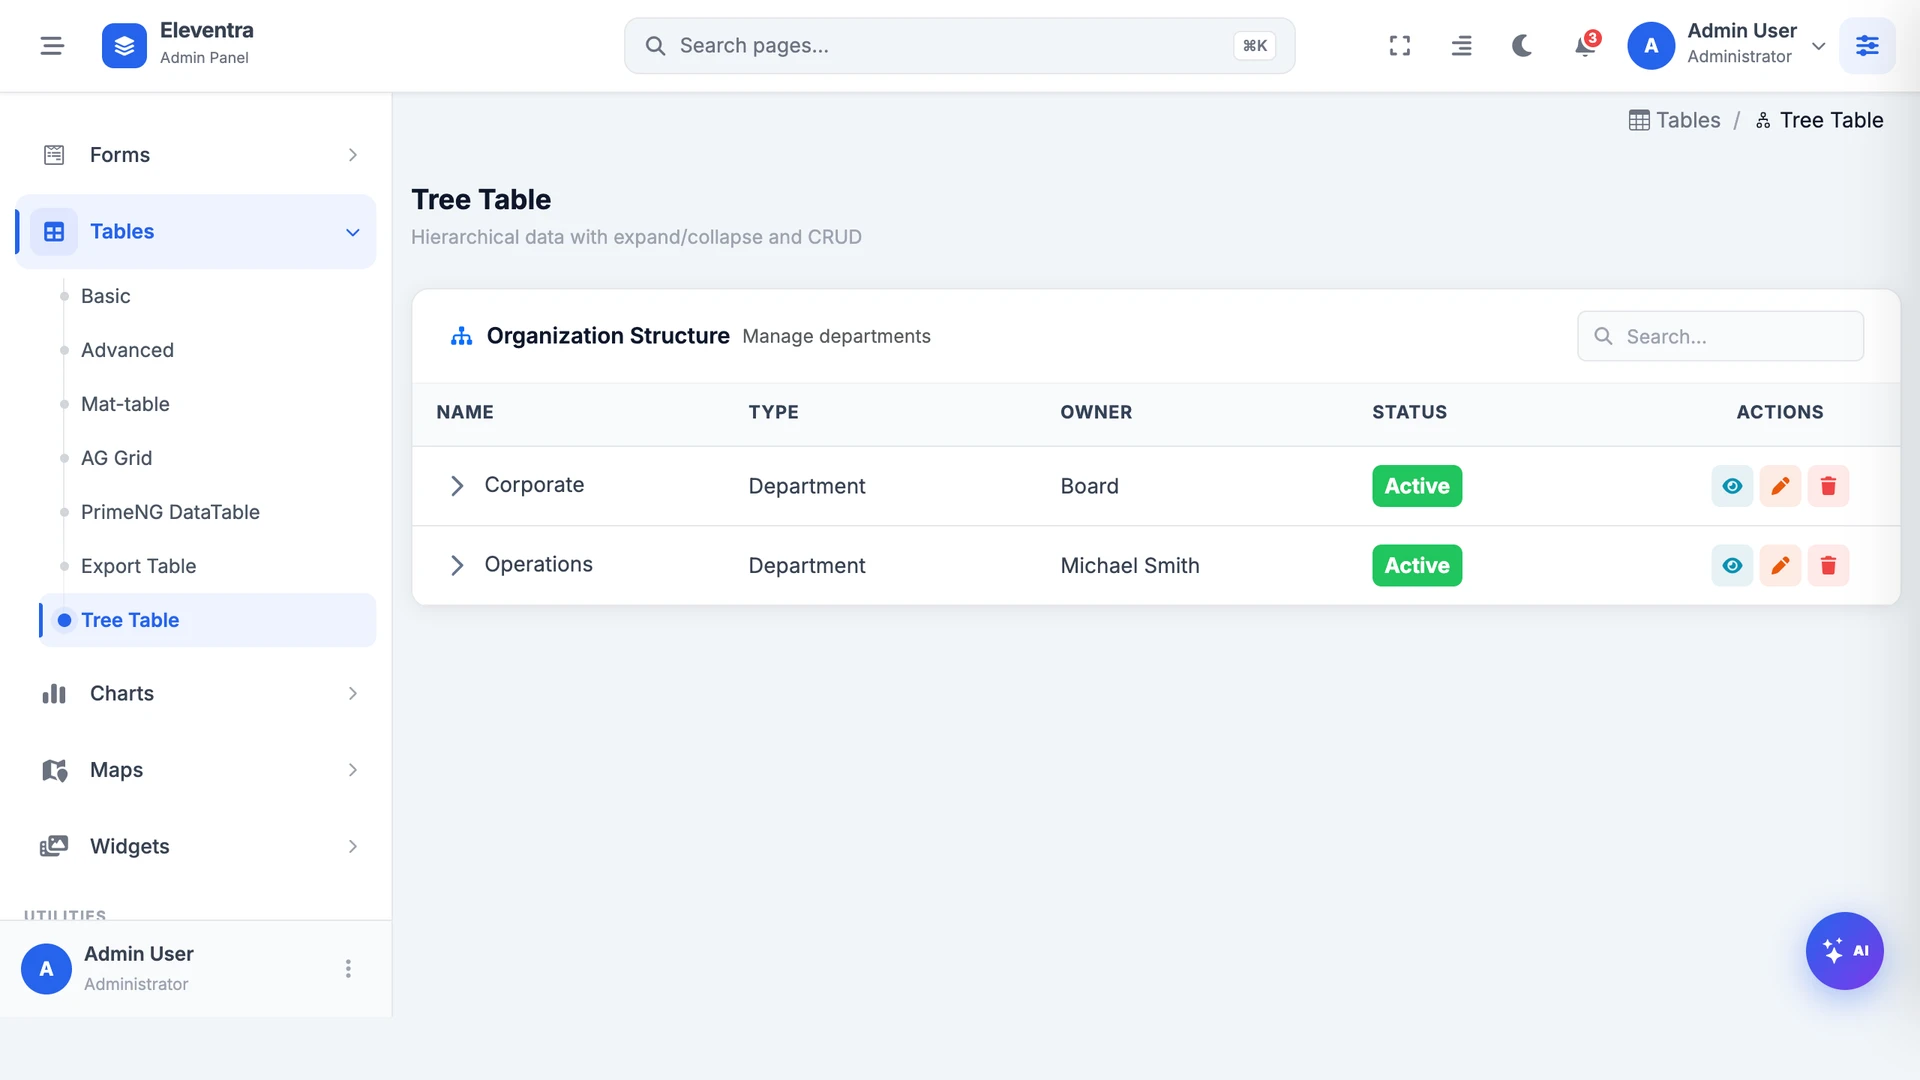The image size is (1920, 1080).
Task: Click the Tables sidebar icon
Action: (x=54, y=232)
